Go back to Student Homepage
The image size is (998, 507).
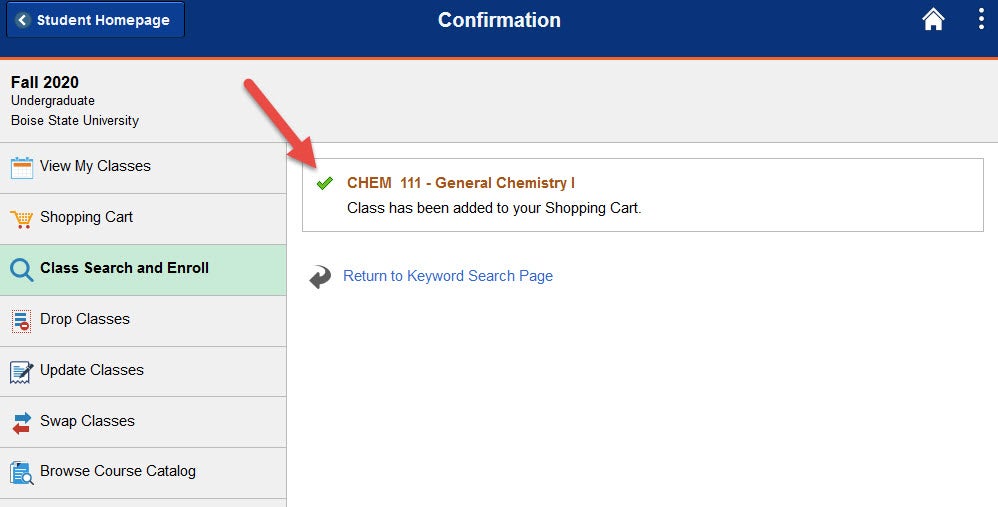tap(95, 20)
